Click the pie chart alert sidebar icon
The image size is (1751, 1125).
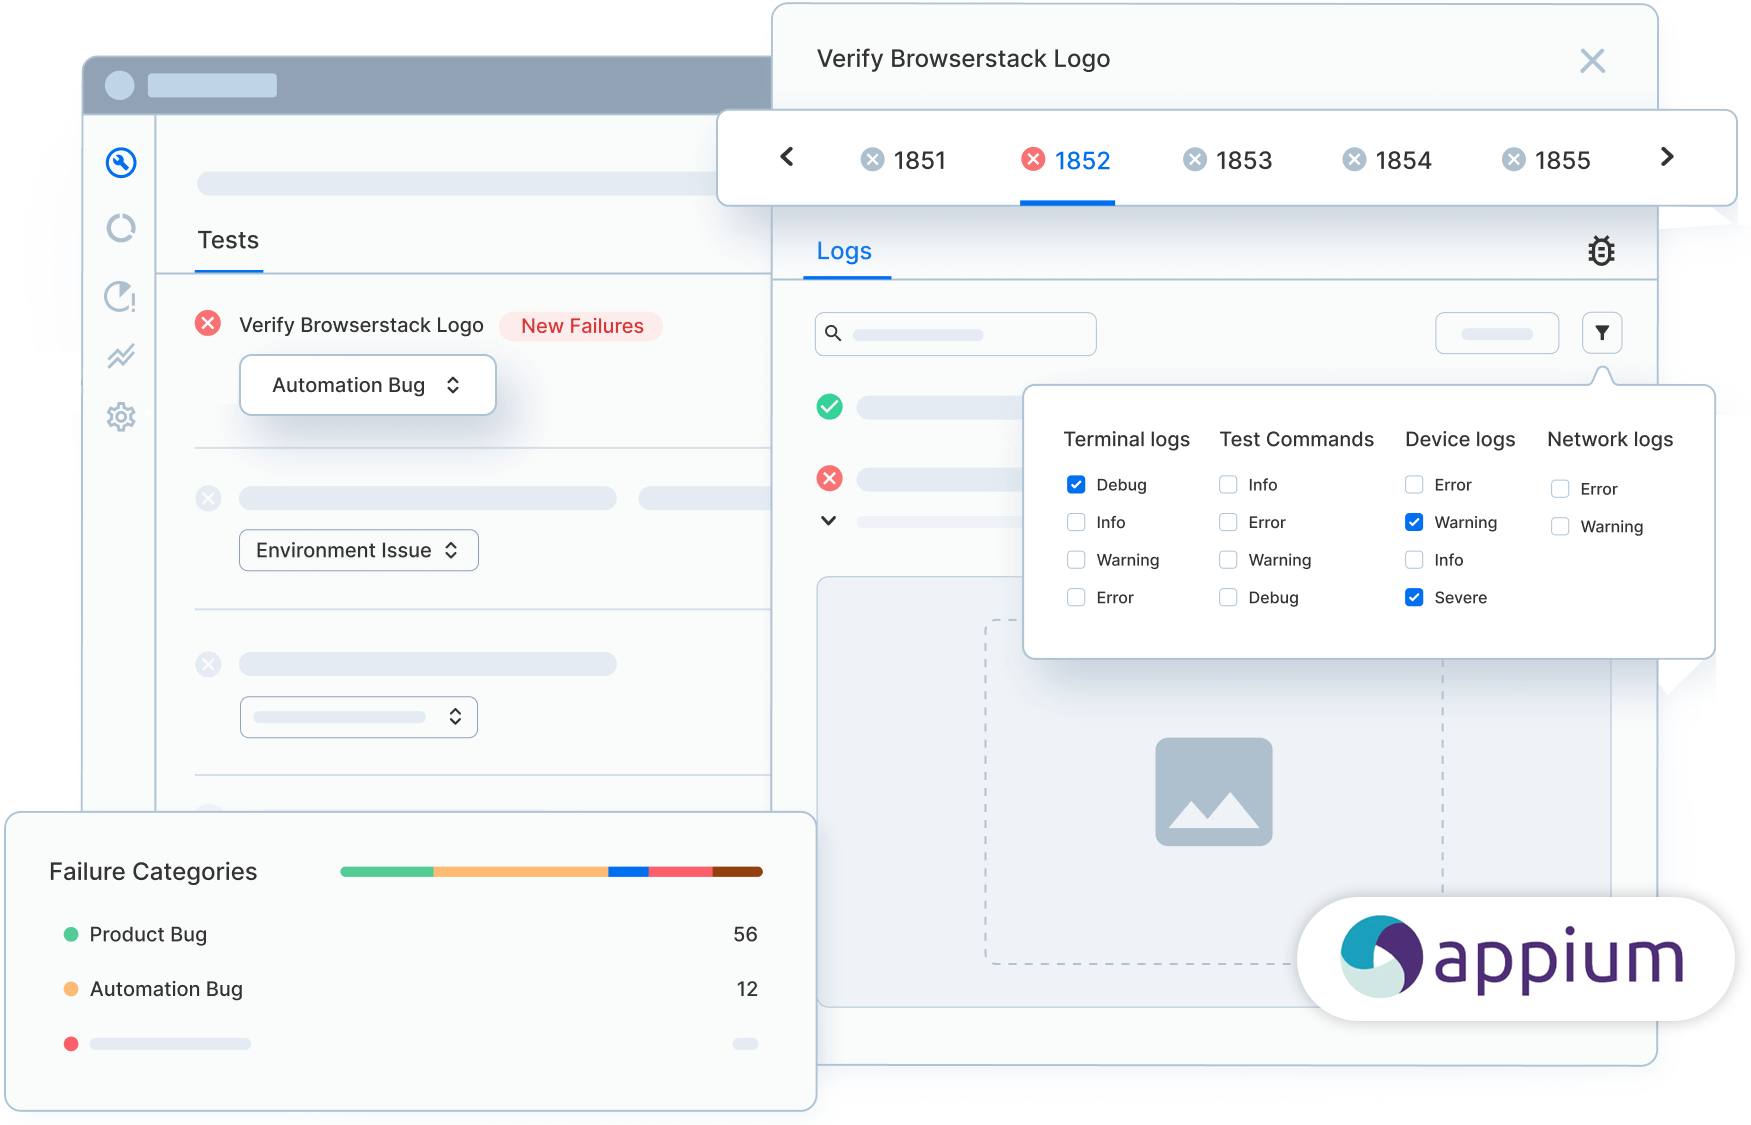(x=121, y=296)
